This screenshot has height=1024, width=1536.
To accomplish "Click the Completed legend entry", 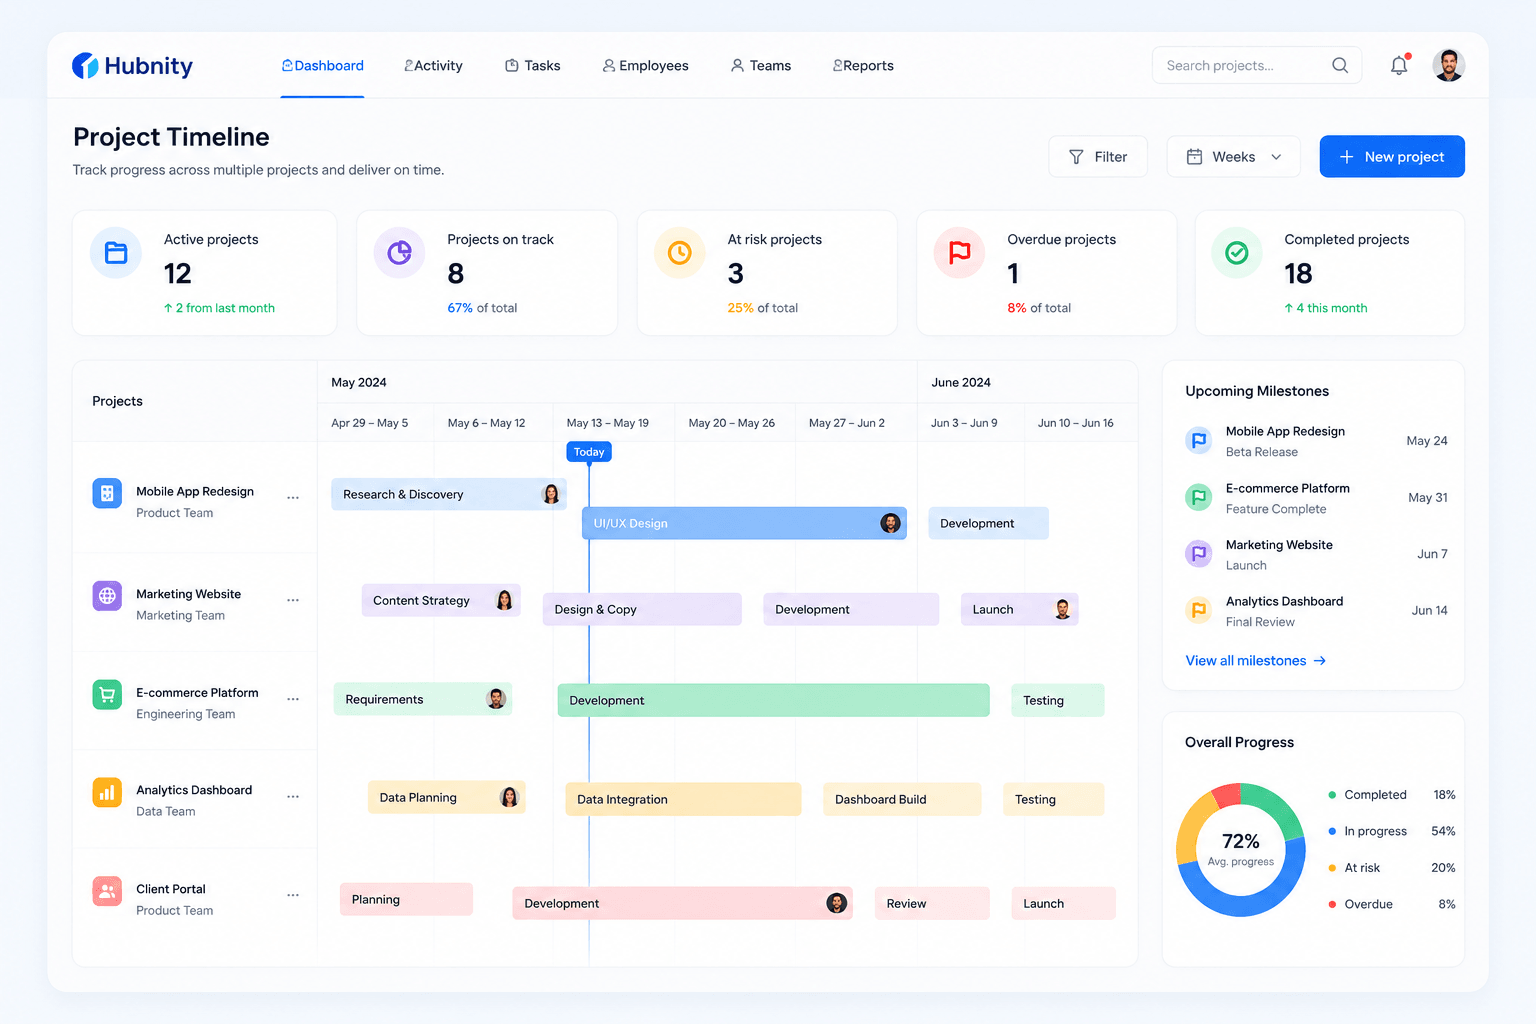I will pos(1391,795).
